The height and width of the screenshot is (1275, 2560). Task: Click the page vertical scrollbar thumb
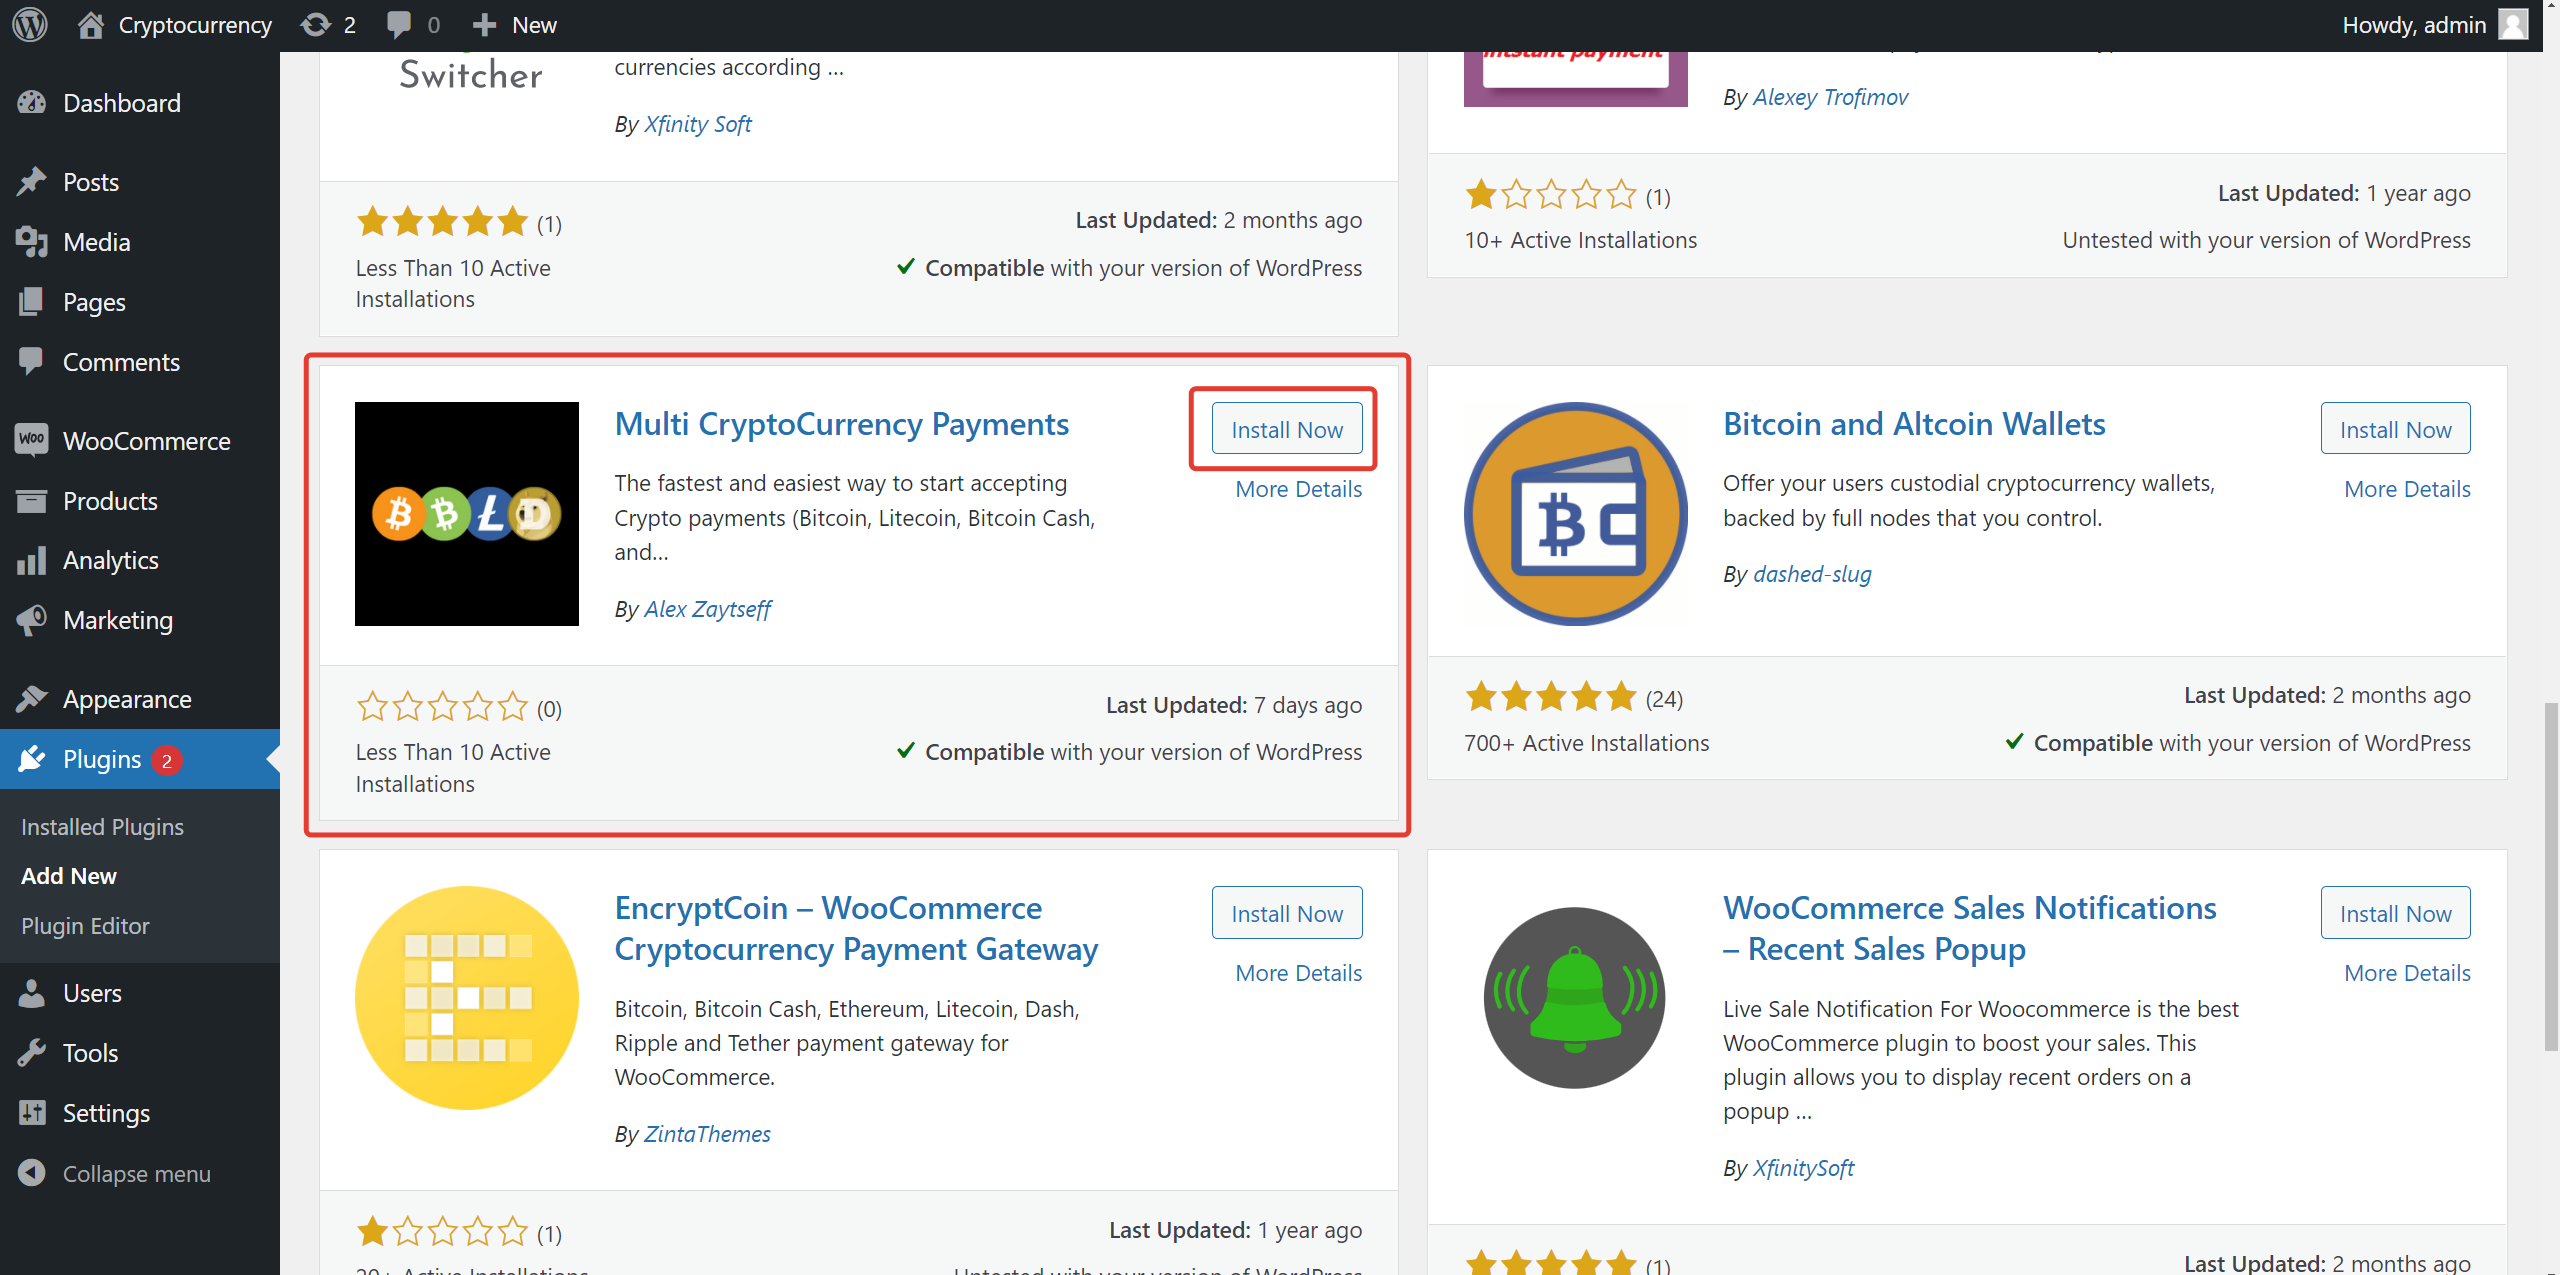[x=2551, y=877]
